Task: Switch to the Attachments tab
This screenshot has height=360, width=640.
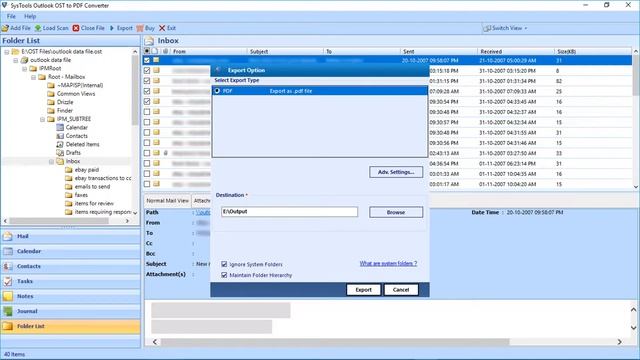Action: [202, 201]
